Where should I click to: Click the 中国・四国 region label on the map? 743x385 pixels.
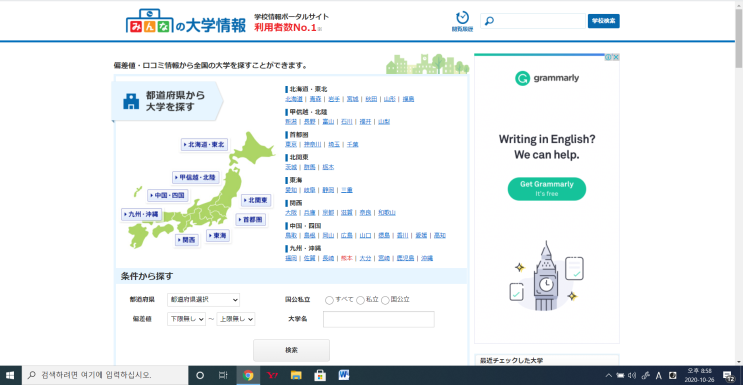coord(168,195)
